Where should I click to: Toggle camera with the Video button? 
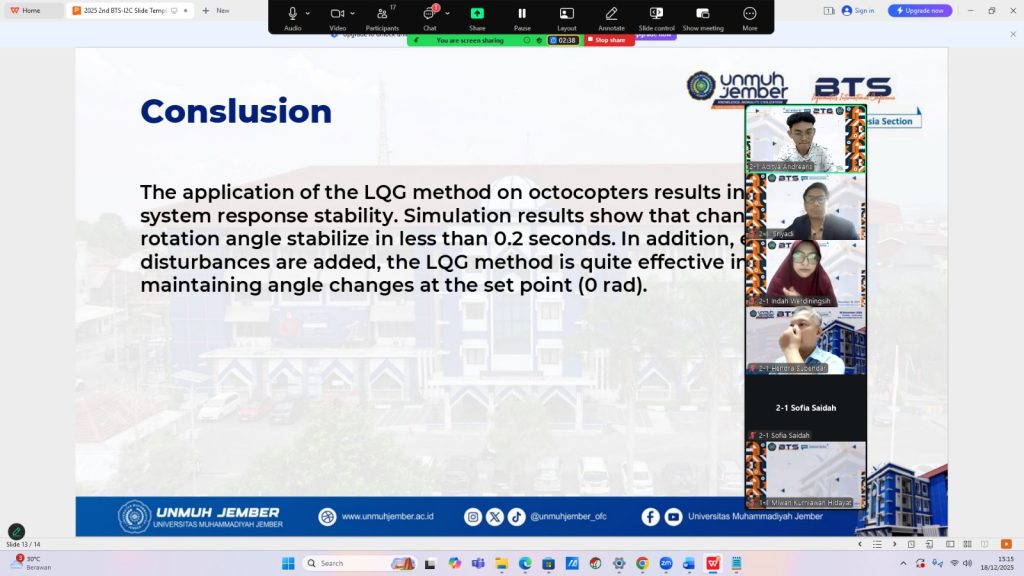(x=337, y=14)
